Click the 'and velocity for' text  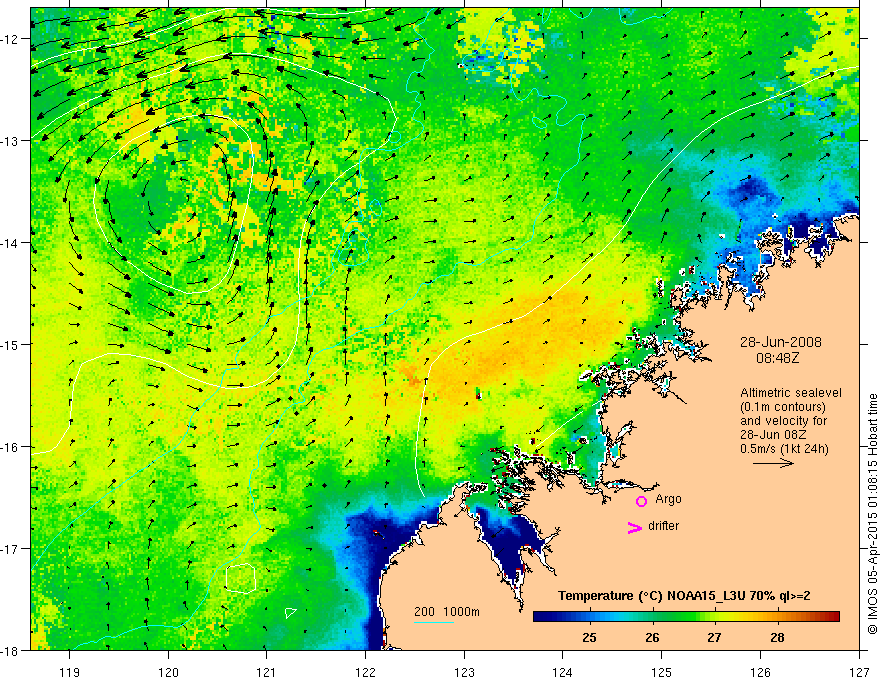[783, 421]
